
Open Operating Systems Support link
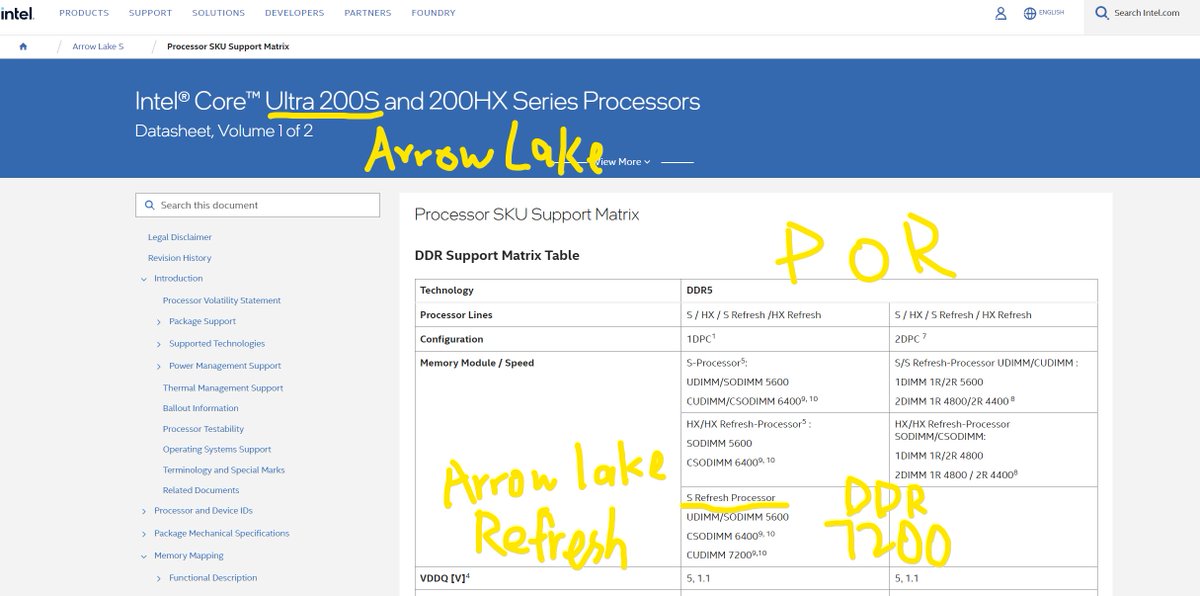point(217,450)
